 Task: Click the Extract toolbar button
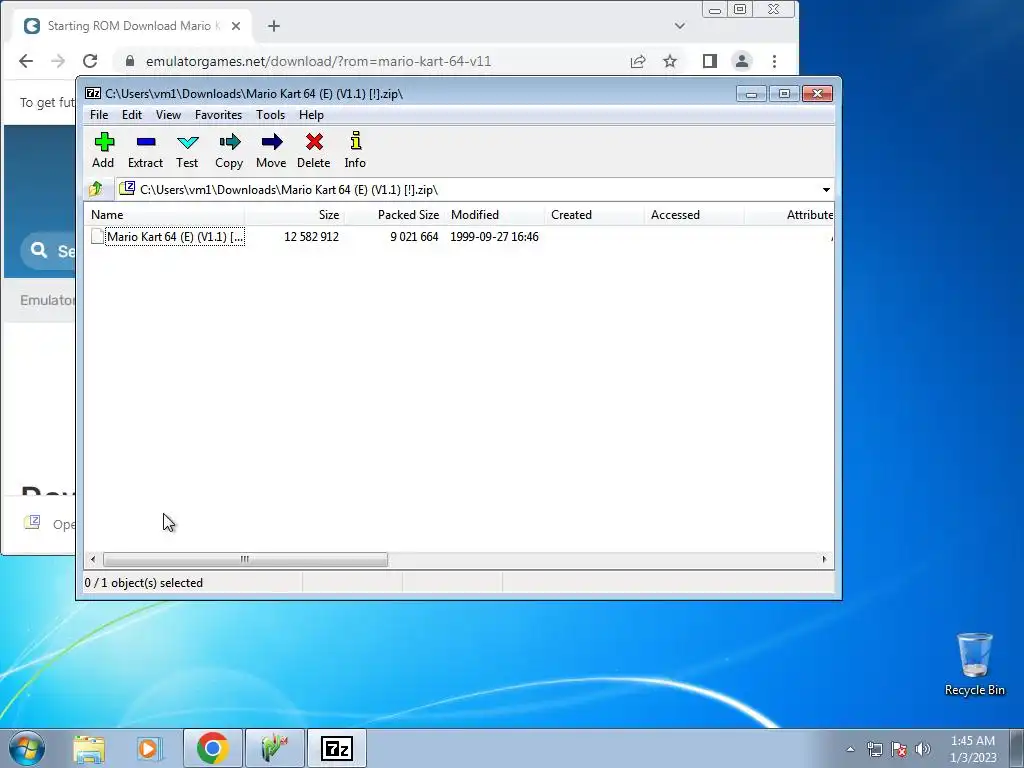tap(145, 150)
